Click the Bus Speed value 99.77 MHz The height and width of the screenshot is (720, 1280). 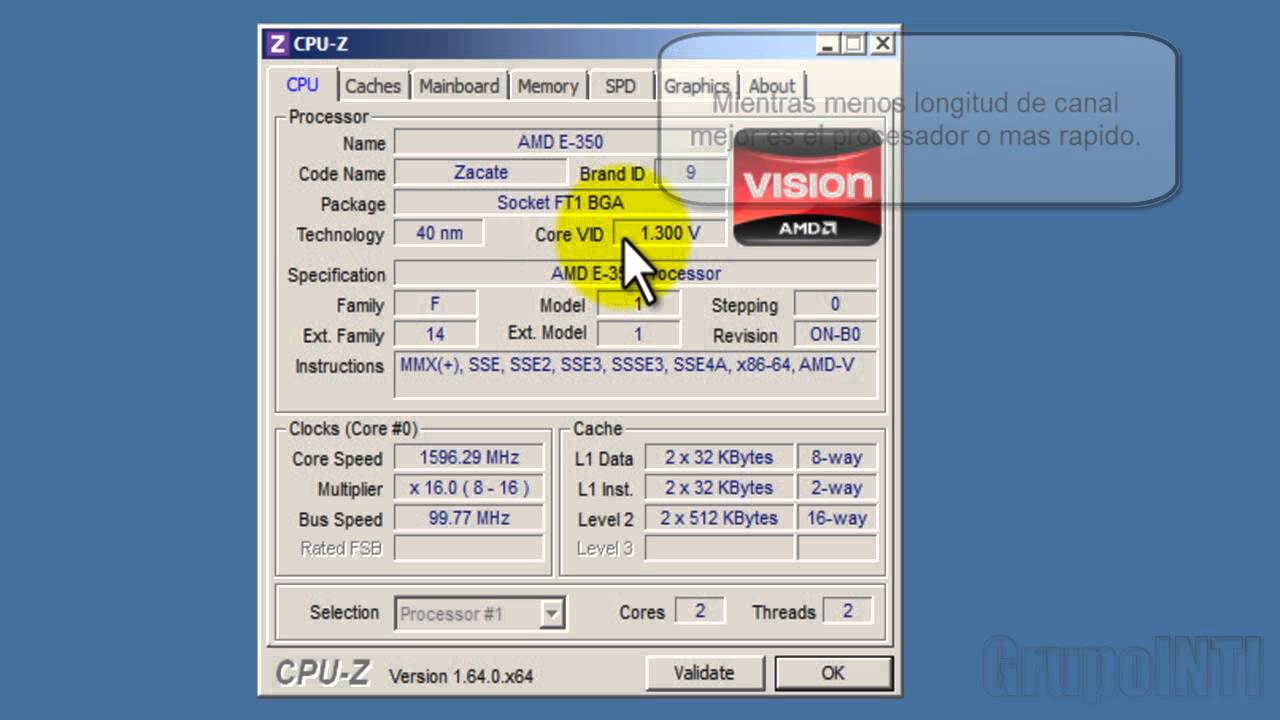(x=469, y=518)
